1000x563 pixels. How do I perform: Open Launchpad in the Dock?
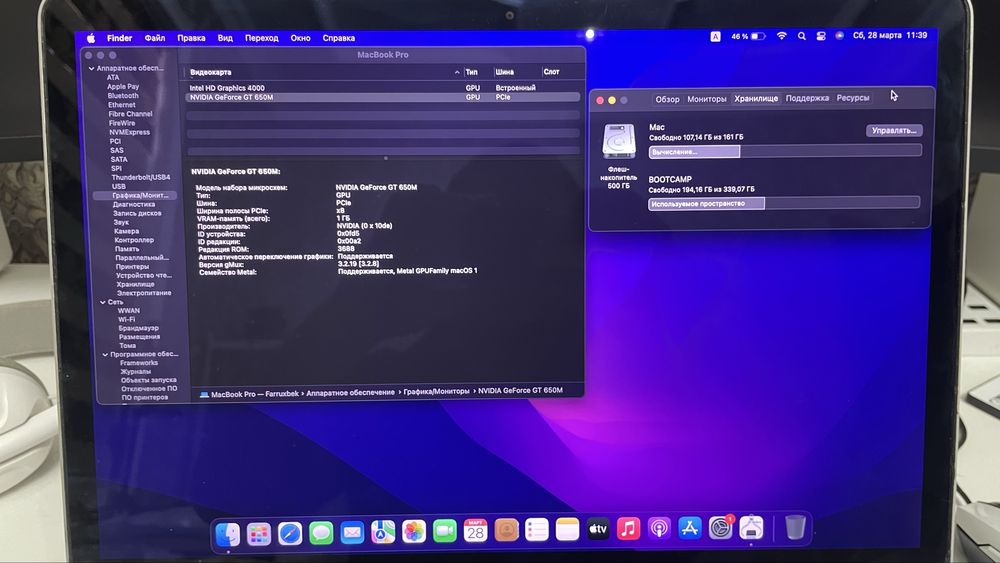coord(259,534)
